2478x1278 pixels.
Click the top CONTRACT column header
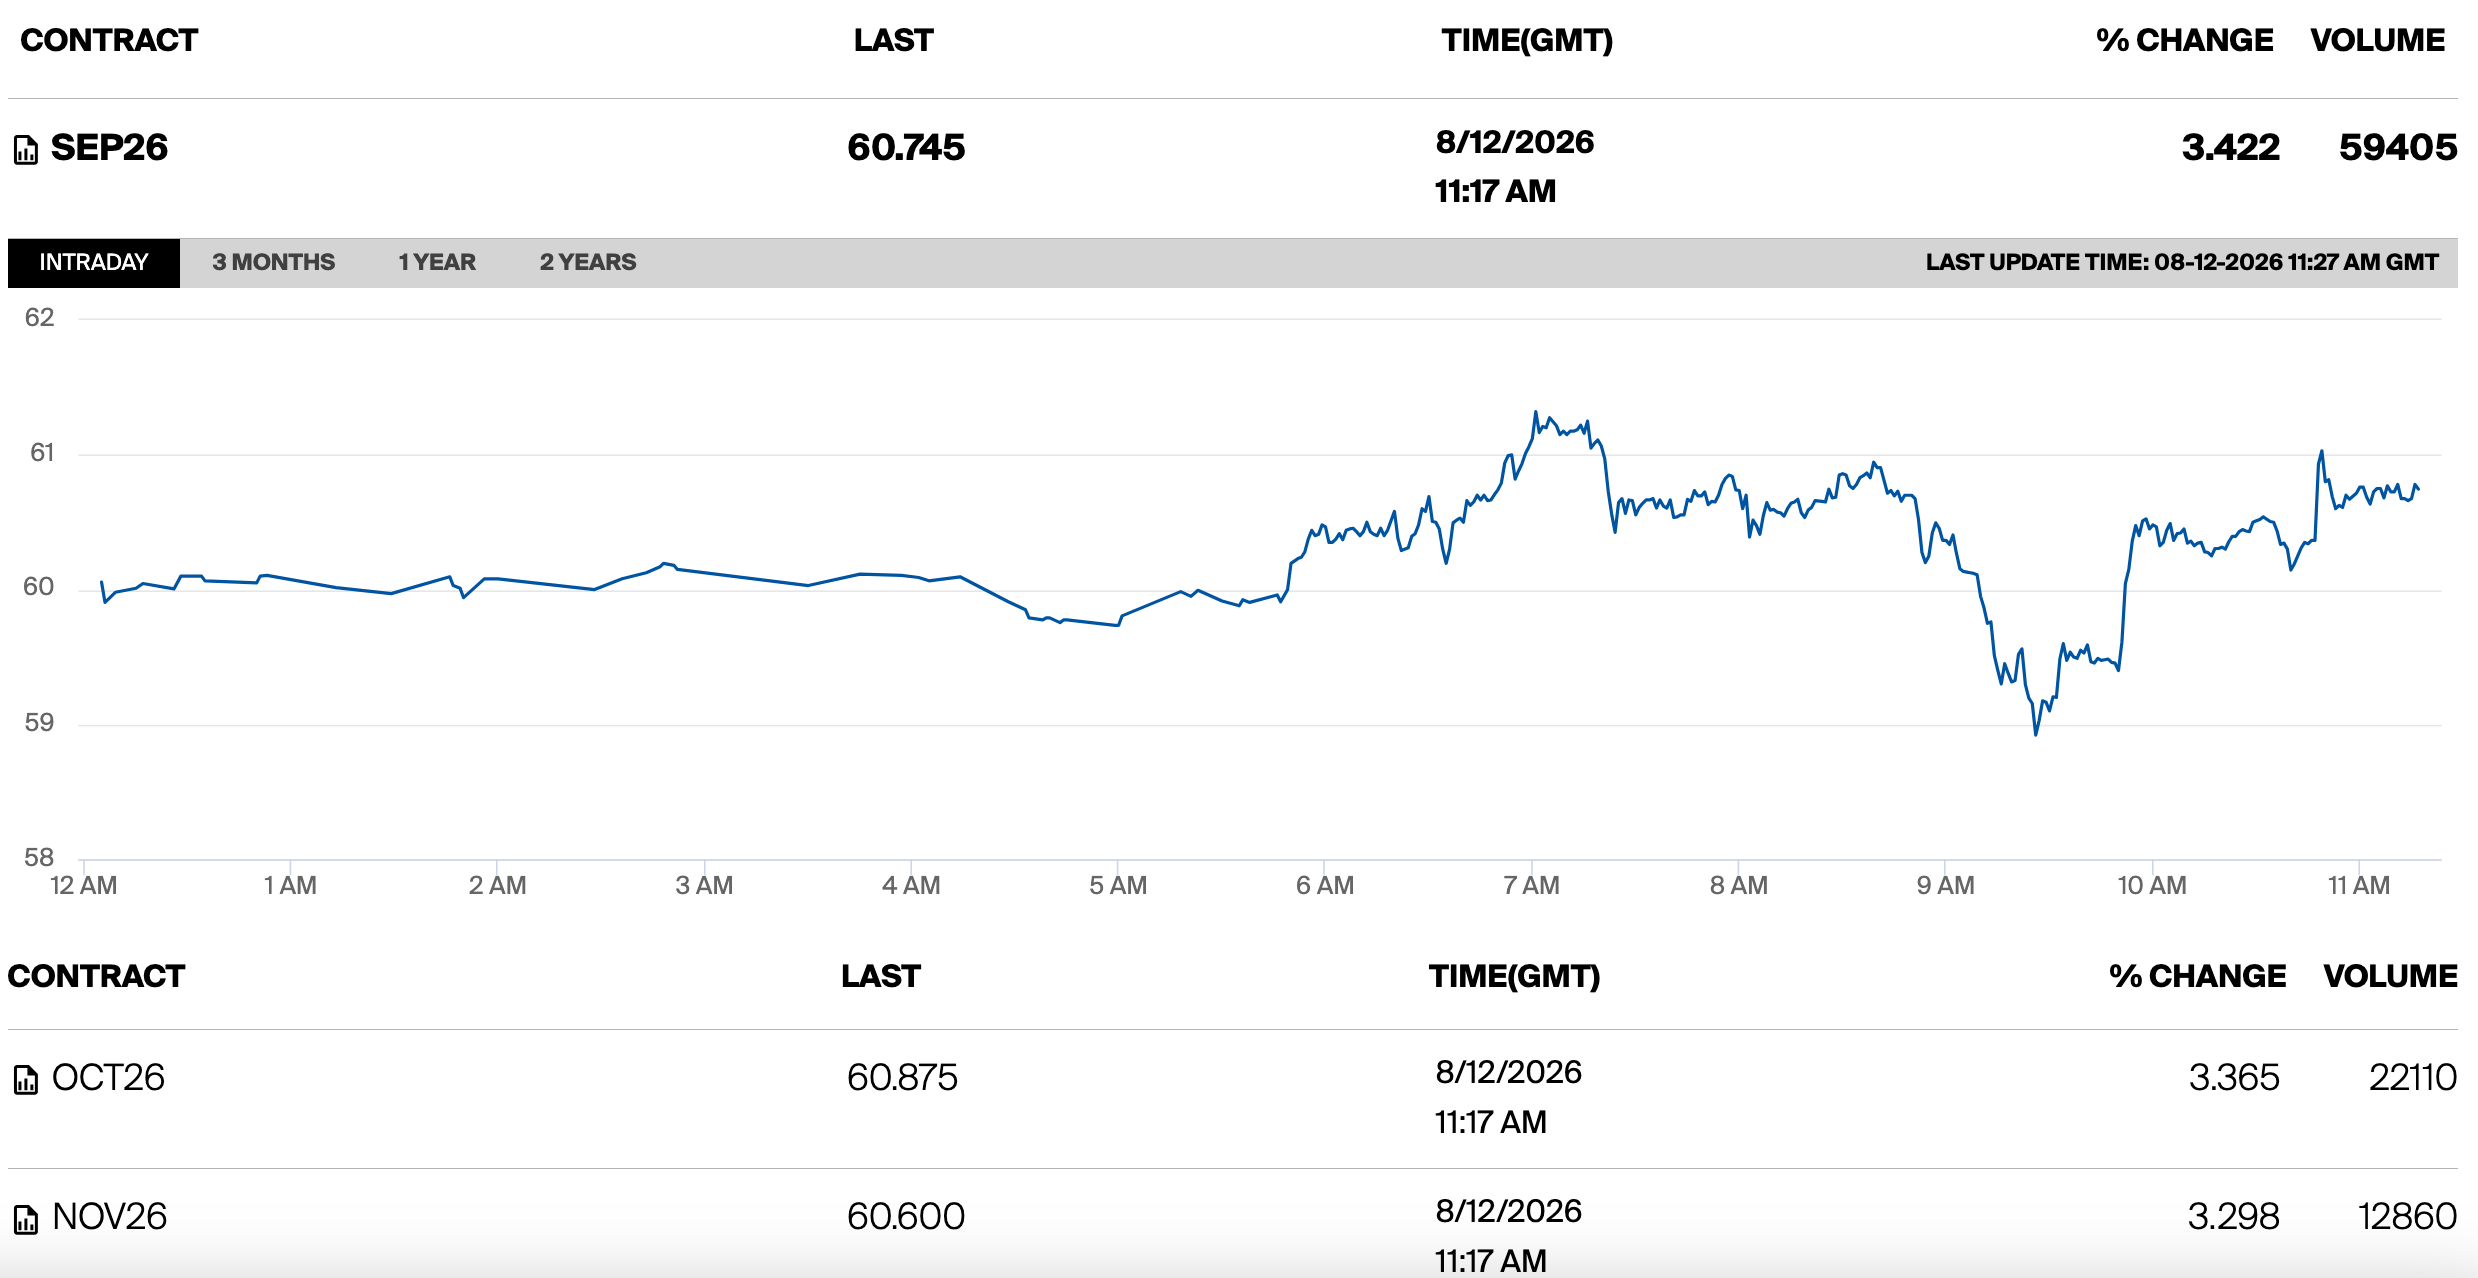(109, 40)
